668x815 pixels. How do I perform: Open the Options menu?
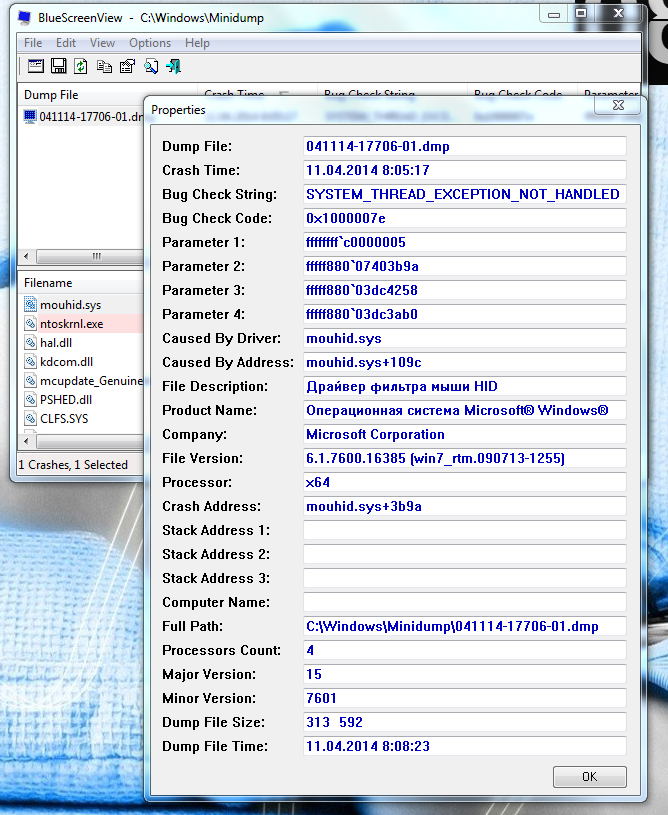coord(150,43)
